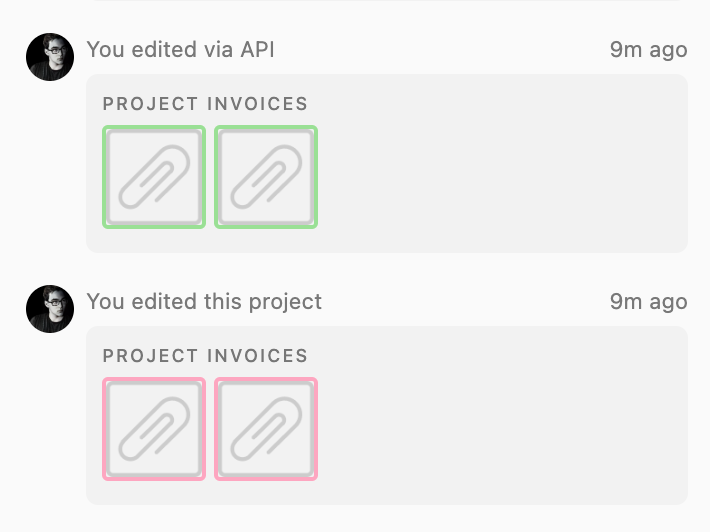Open first green-bordered attachment in API edit
This screenshot has width=710, height=532.
pyautogui.click(x=154, y=177)
